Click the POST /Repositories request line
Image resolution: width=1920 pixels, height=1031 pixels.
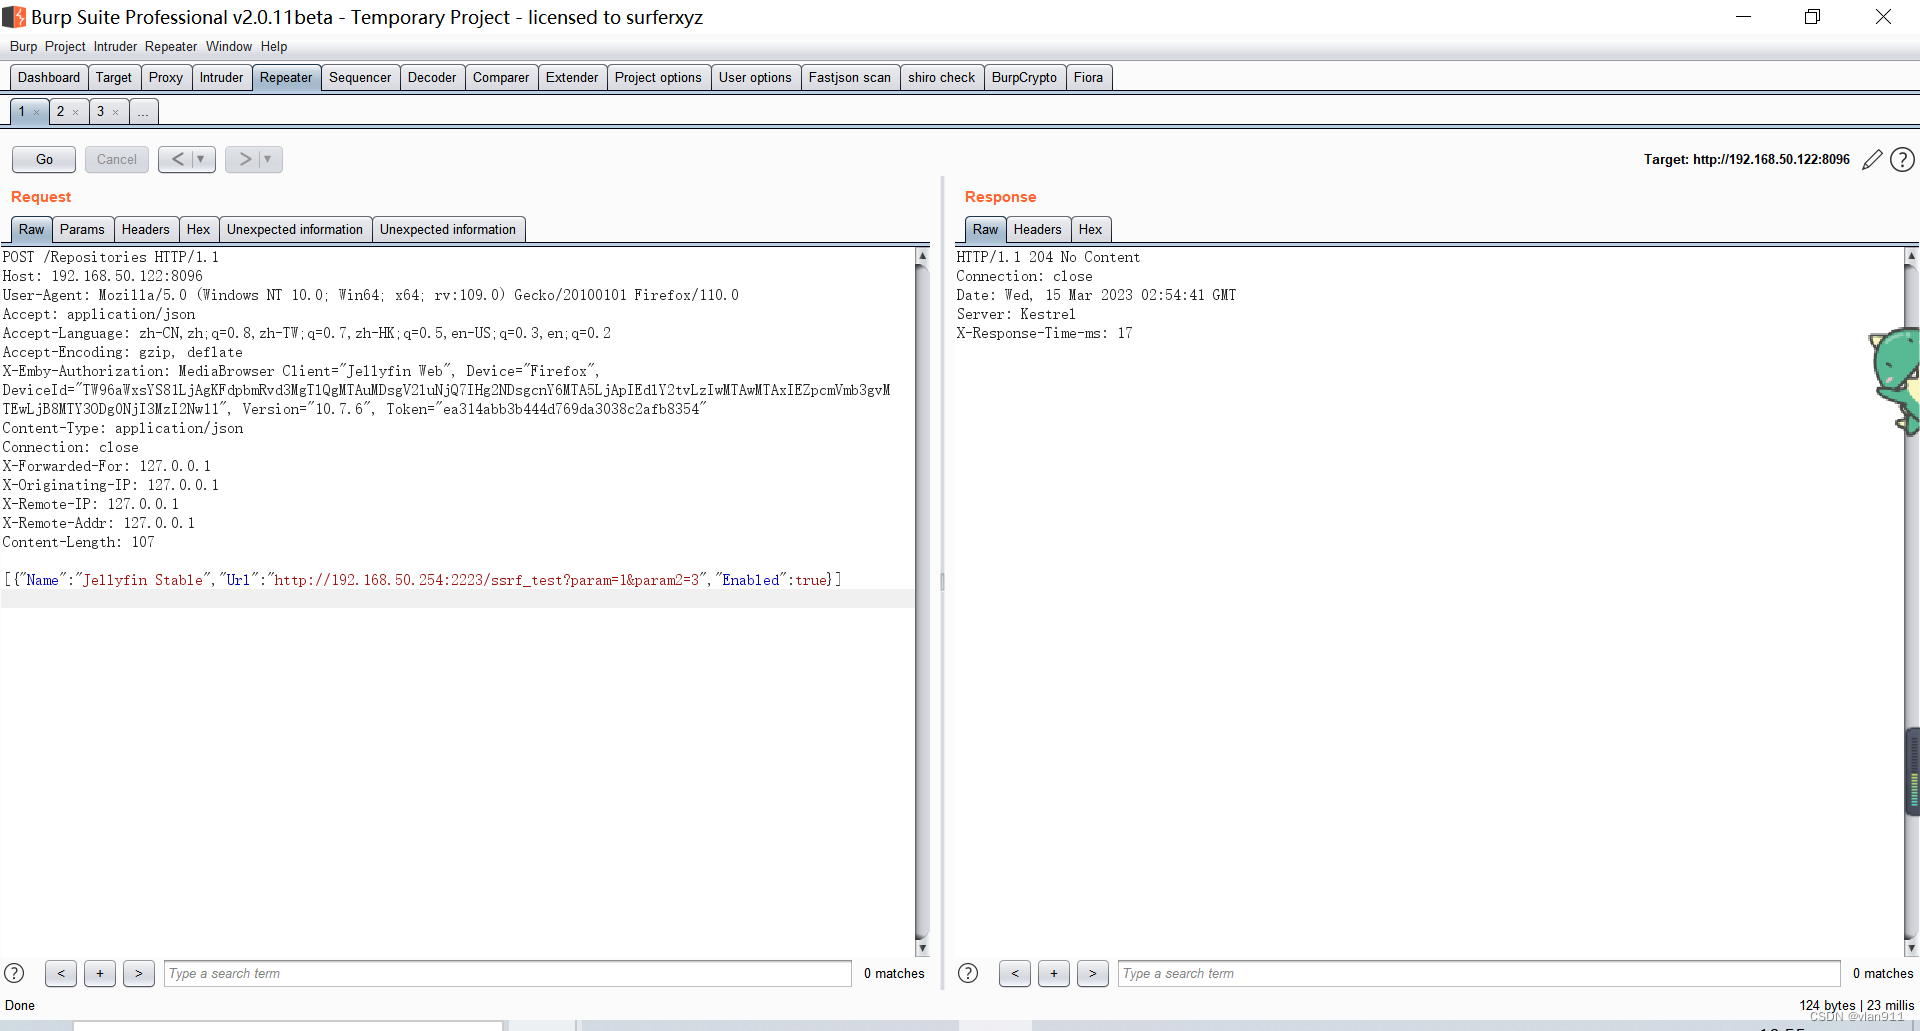coord(110,257)
